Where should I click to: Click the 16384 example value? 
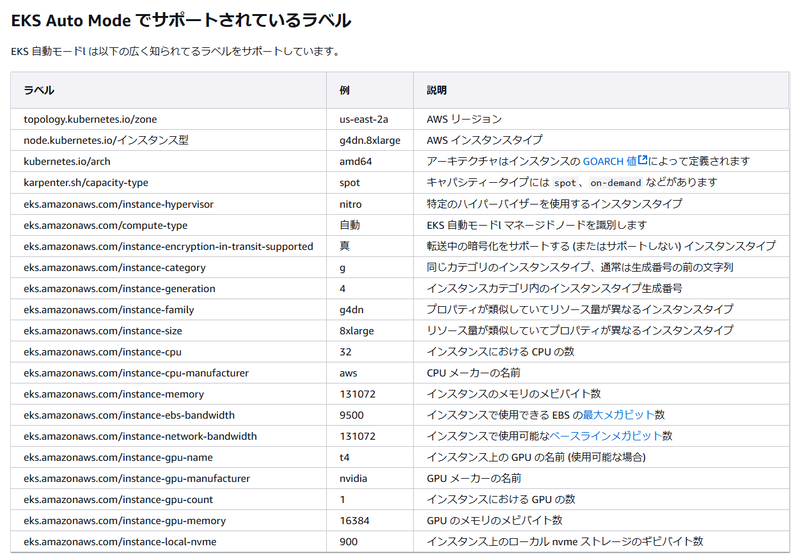(355, 521)
